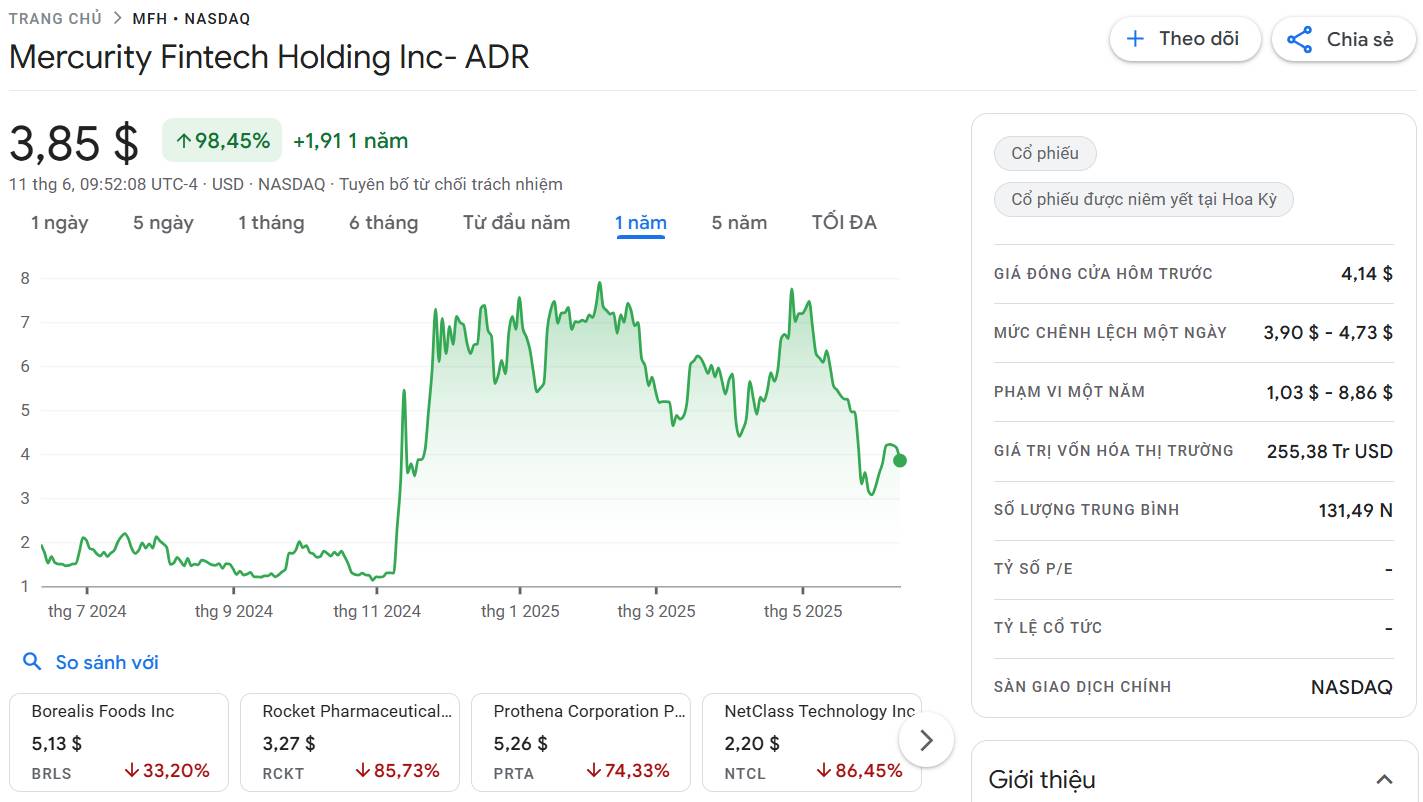Click PHẠM VI MỘT NĂM label
The image size is (1423, 802).
(x=1069, y=392)
